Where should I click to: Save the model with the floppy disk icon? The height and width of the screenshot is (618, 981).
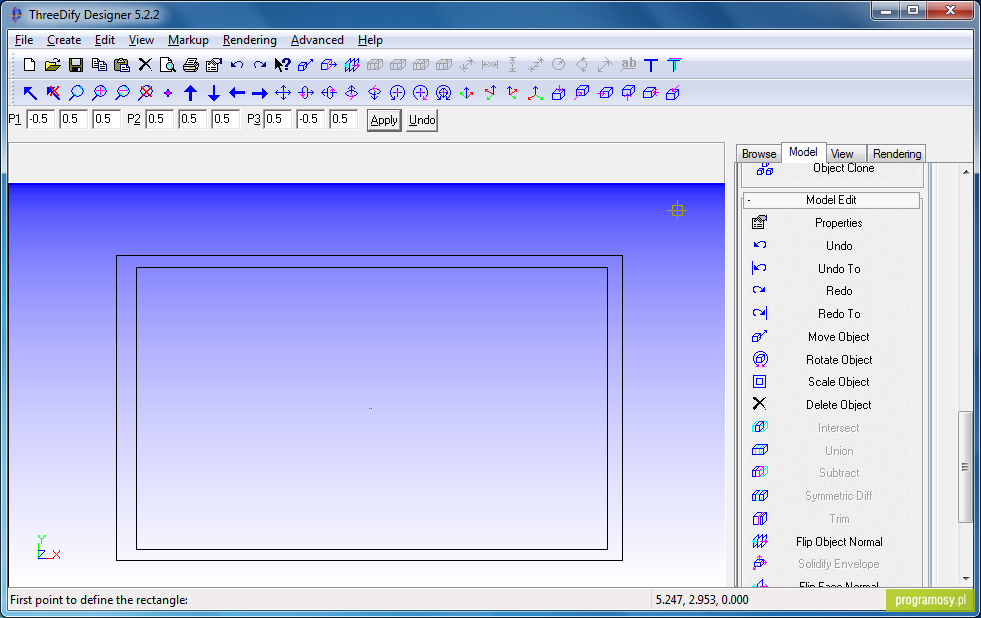click(x=76, y=64)
